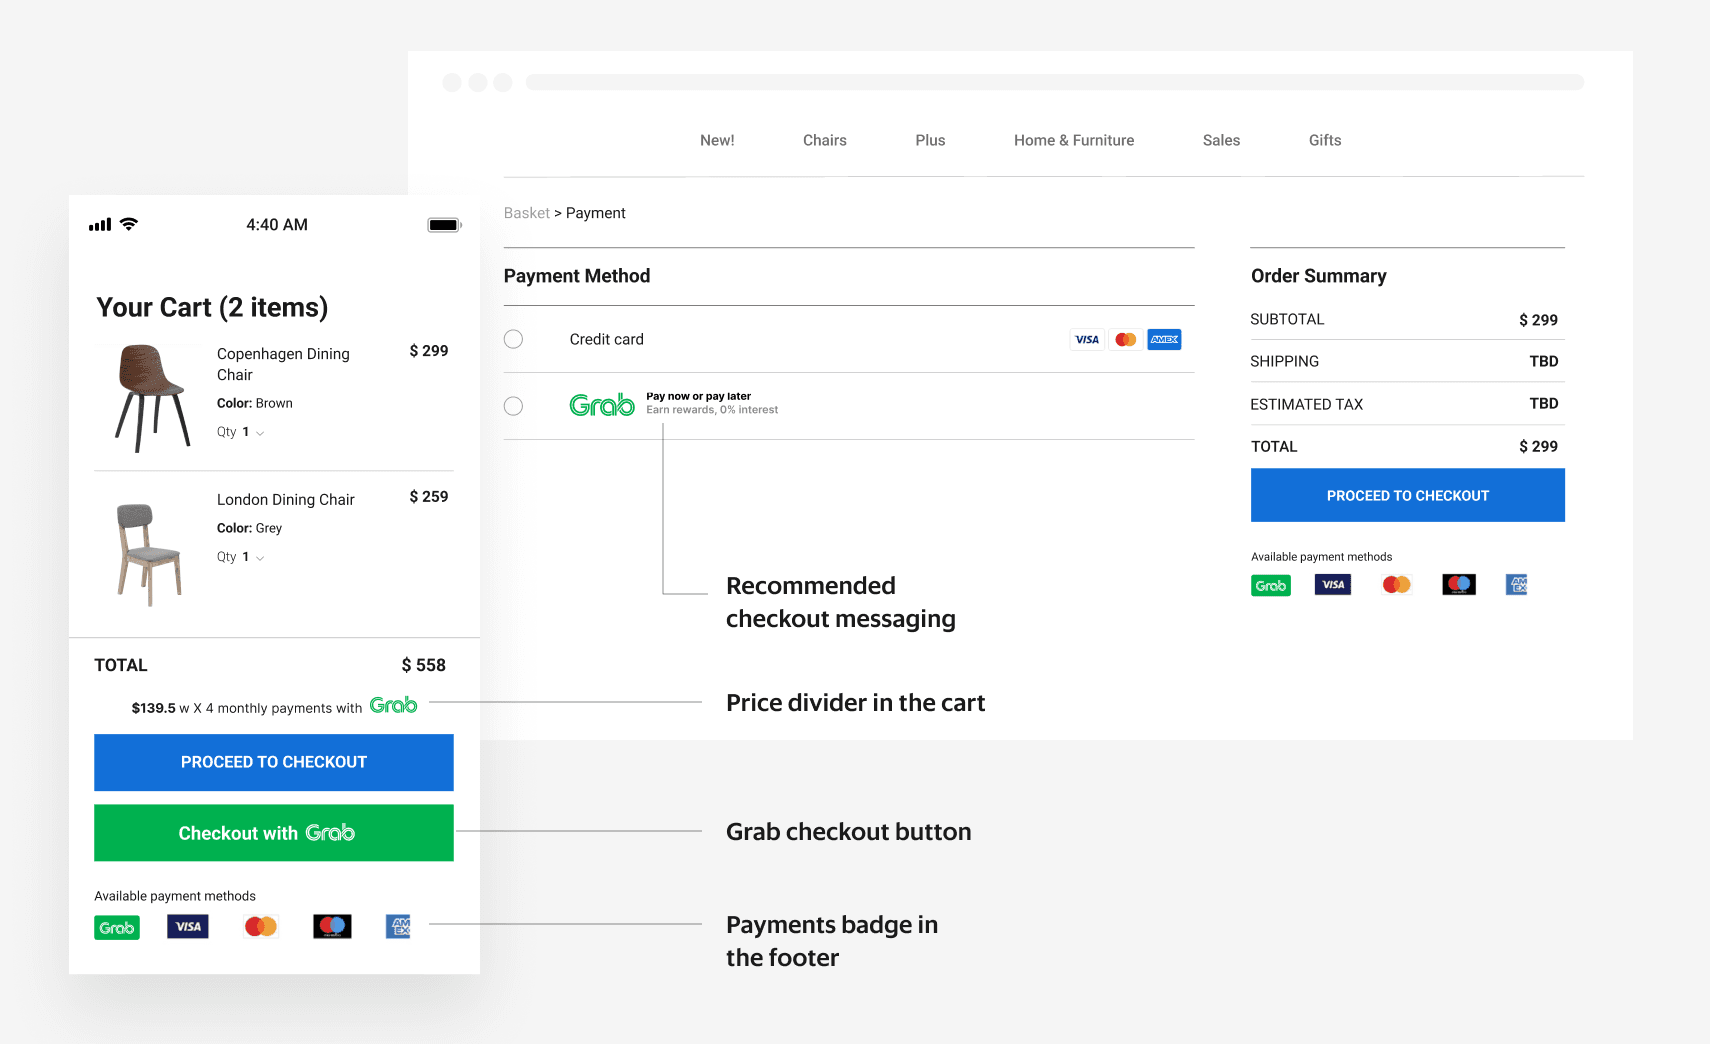Click the Amex icon in Credit card row
Image resolution: width=1710 pixels, height=1044 pixels.
point(1164,340)
